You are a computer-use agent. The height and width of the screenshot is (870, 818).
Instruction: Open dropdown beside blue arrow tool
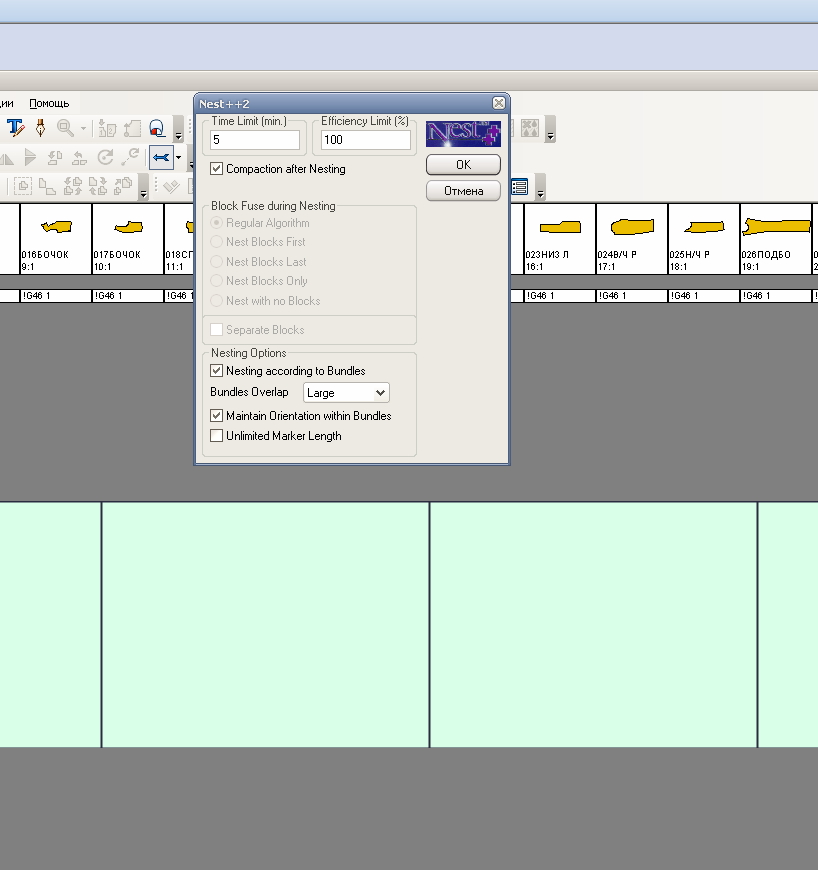(x=178, y=158)
